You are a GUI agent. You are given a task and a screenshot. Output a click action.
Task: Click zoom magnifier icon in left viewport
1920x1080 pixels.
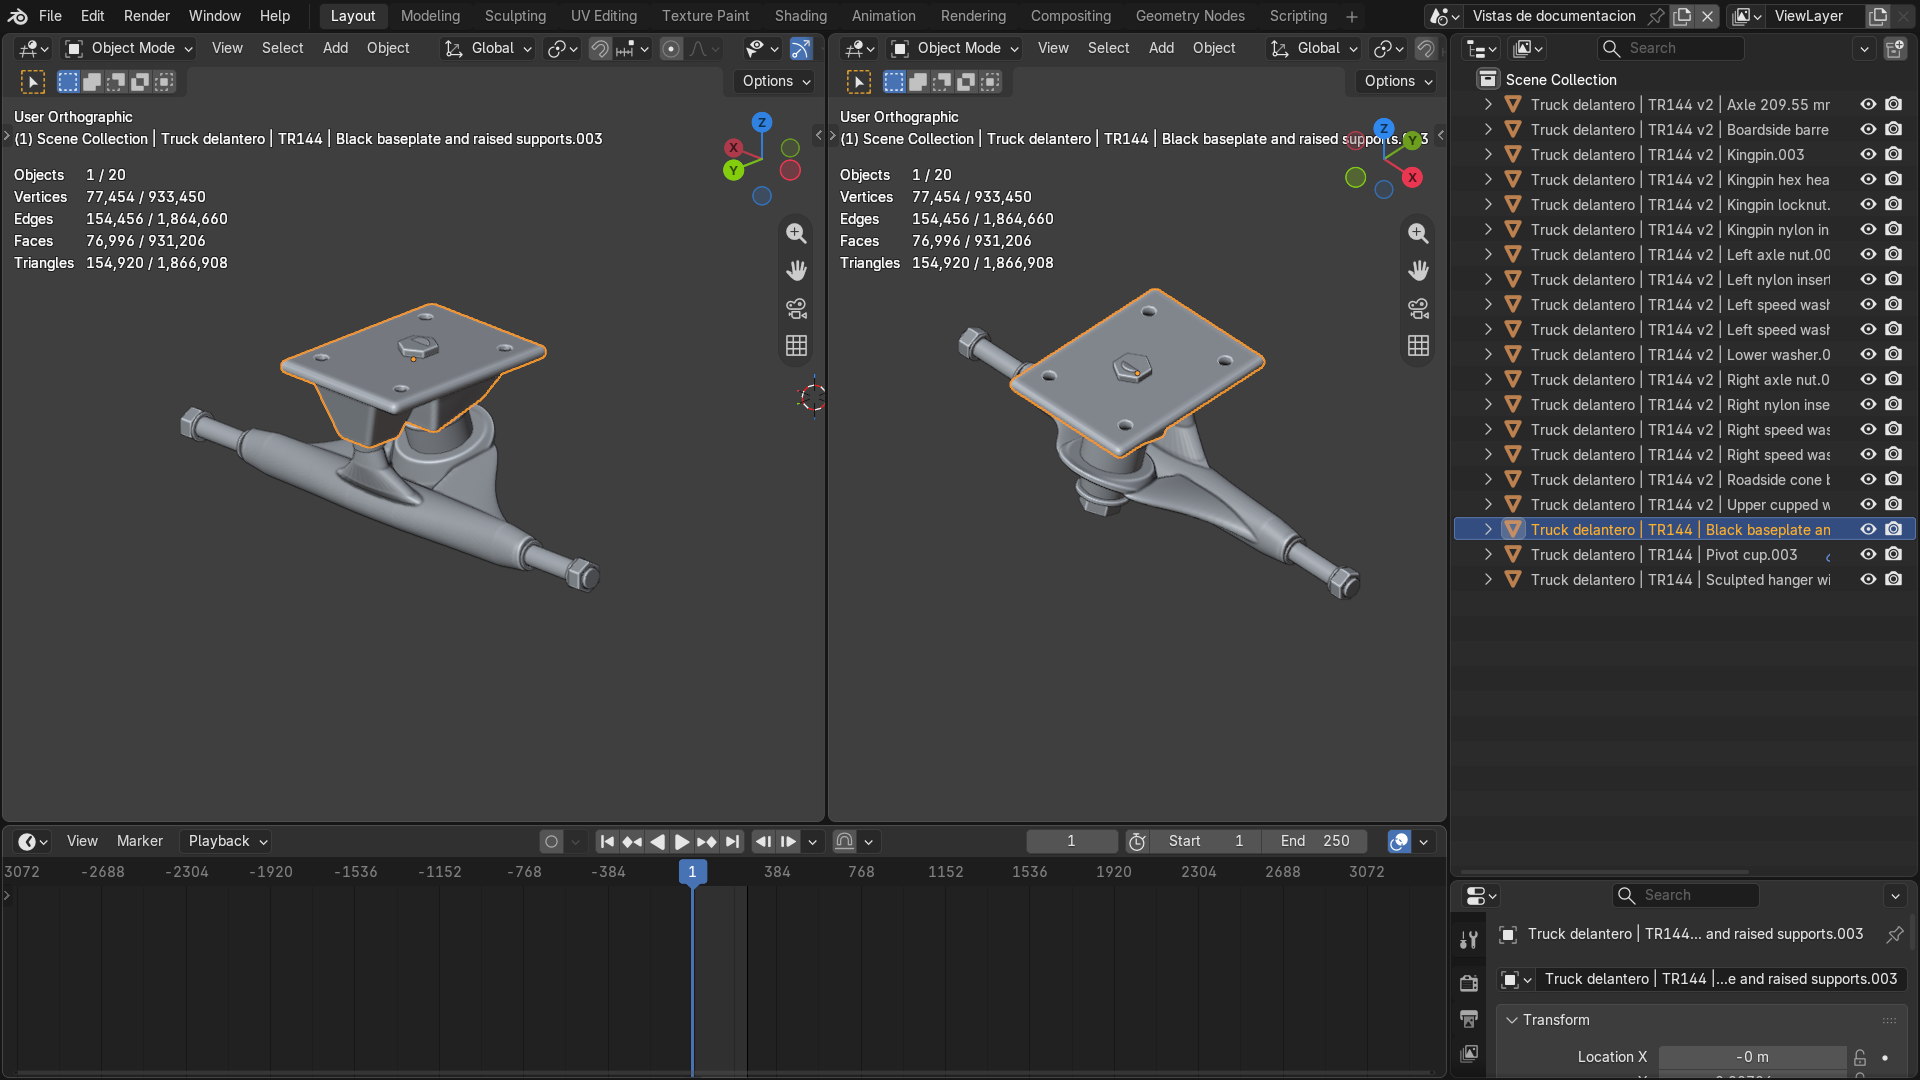pyautogui.click(x=796, y=233)
